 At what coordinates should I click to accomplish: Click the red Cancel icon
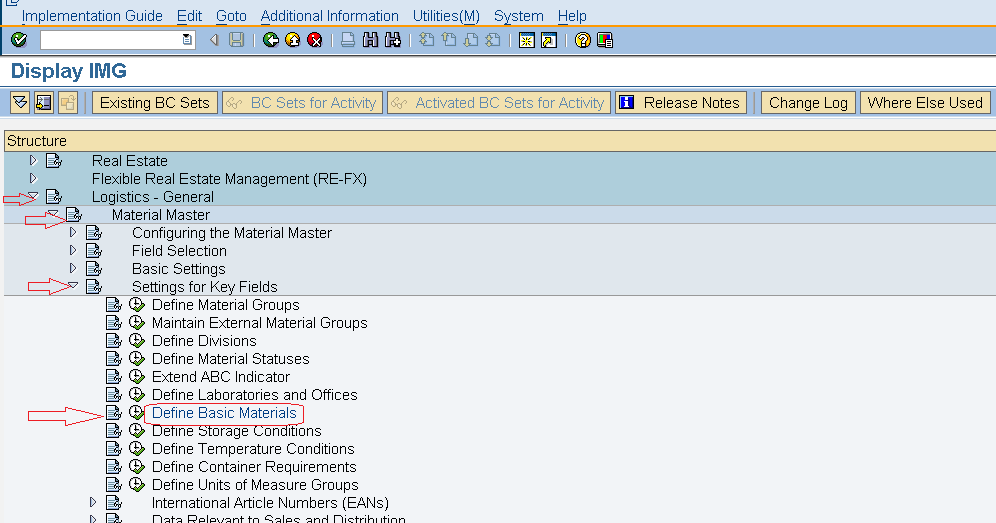click(x=314, y=40)
